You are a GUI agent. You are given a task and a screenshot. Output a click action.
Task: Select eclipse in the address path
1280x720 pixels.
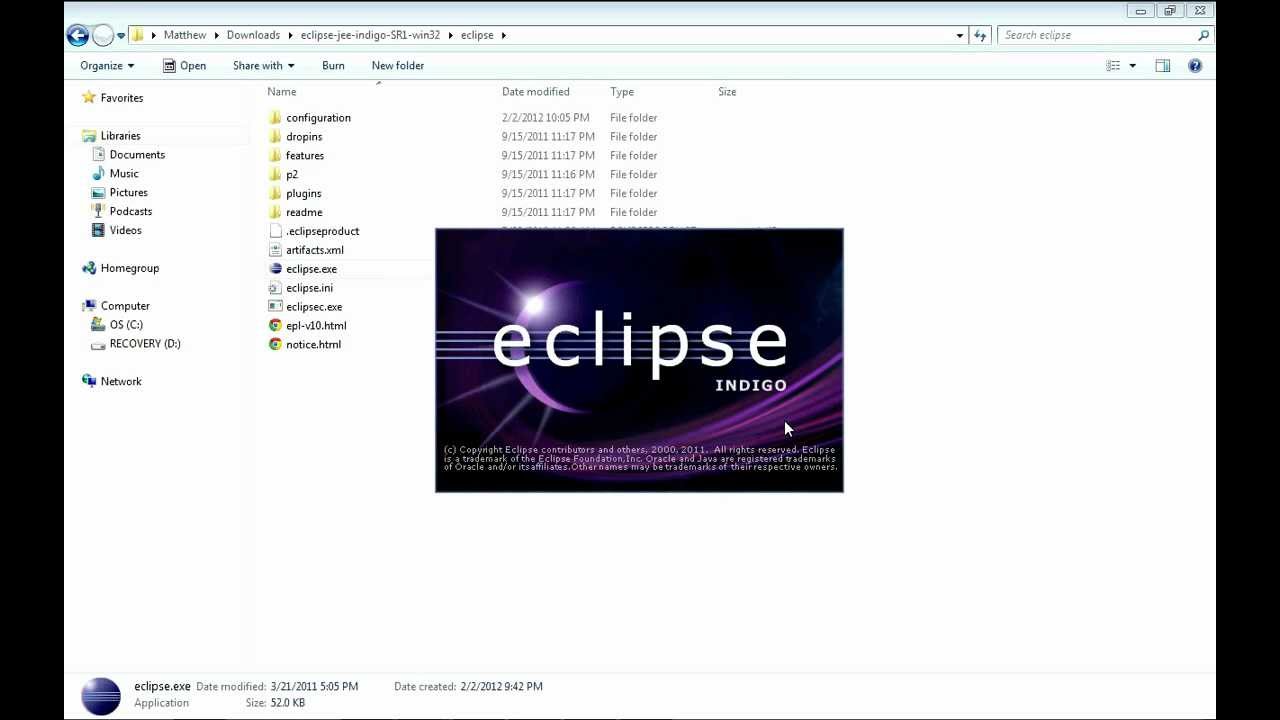[x=477, y=35]
